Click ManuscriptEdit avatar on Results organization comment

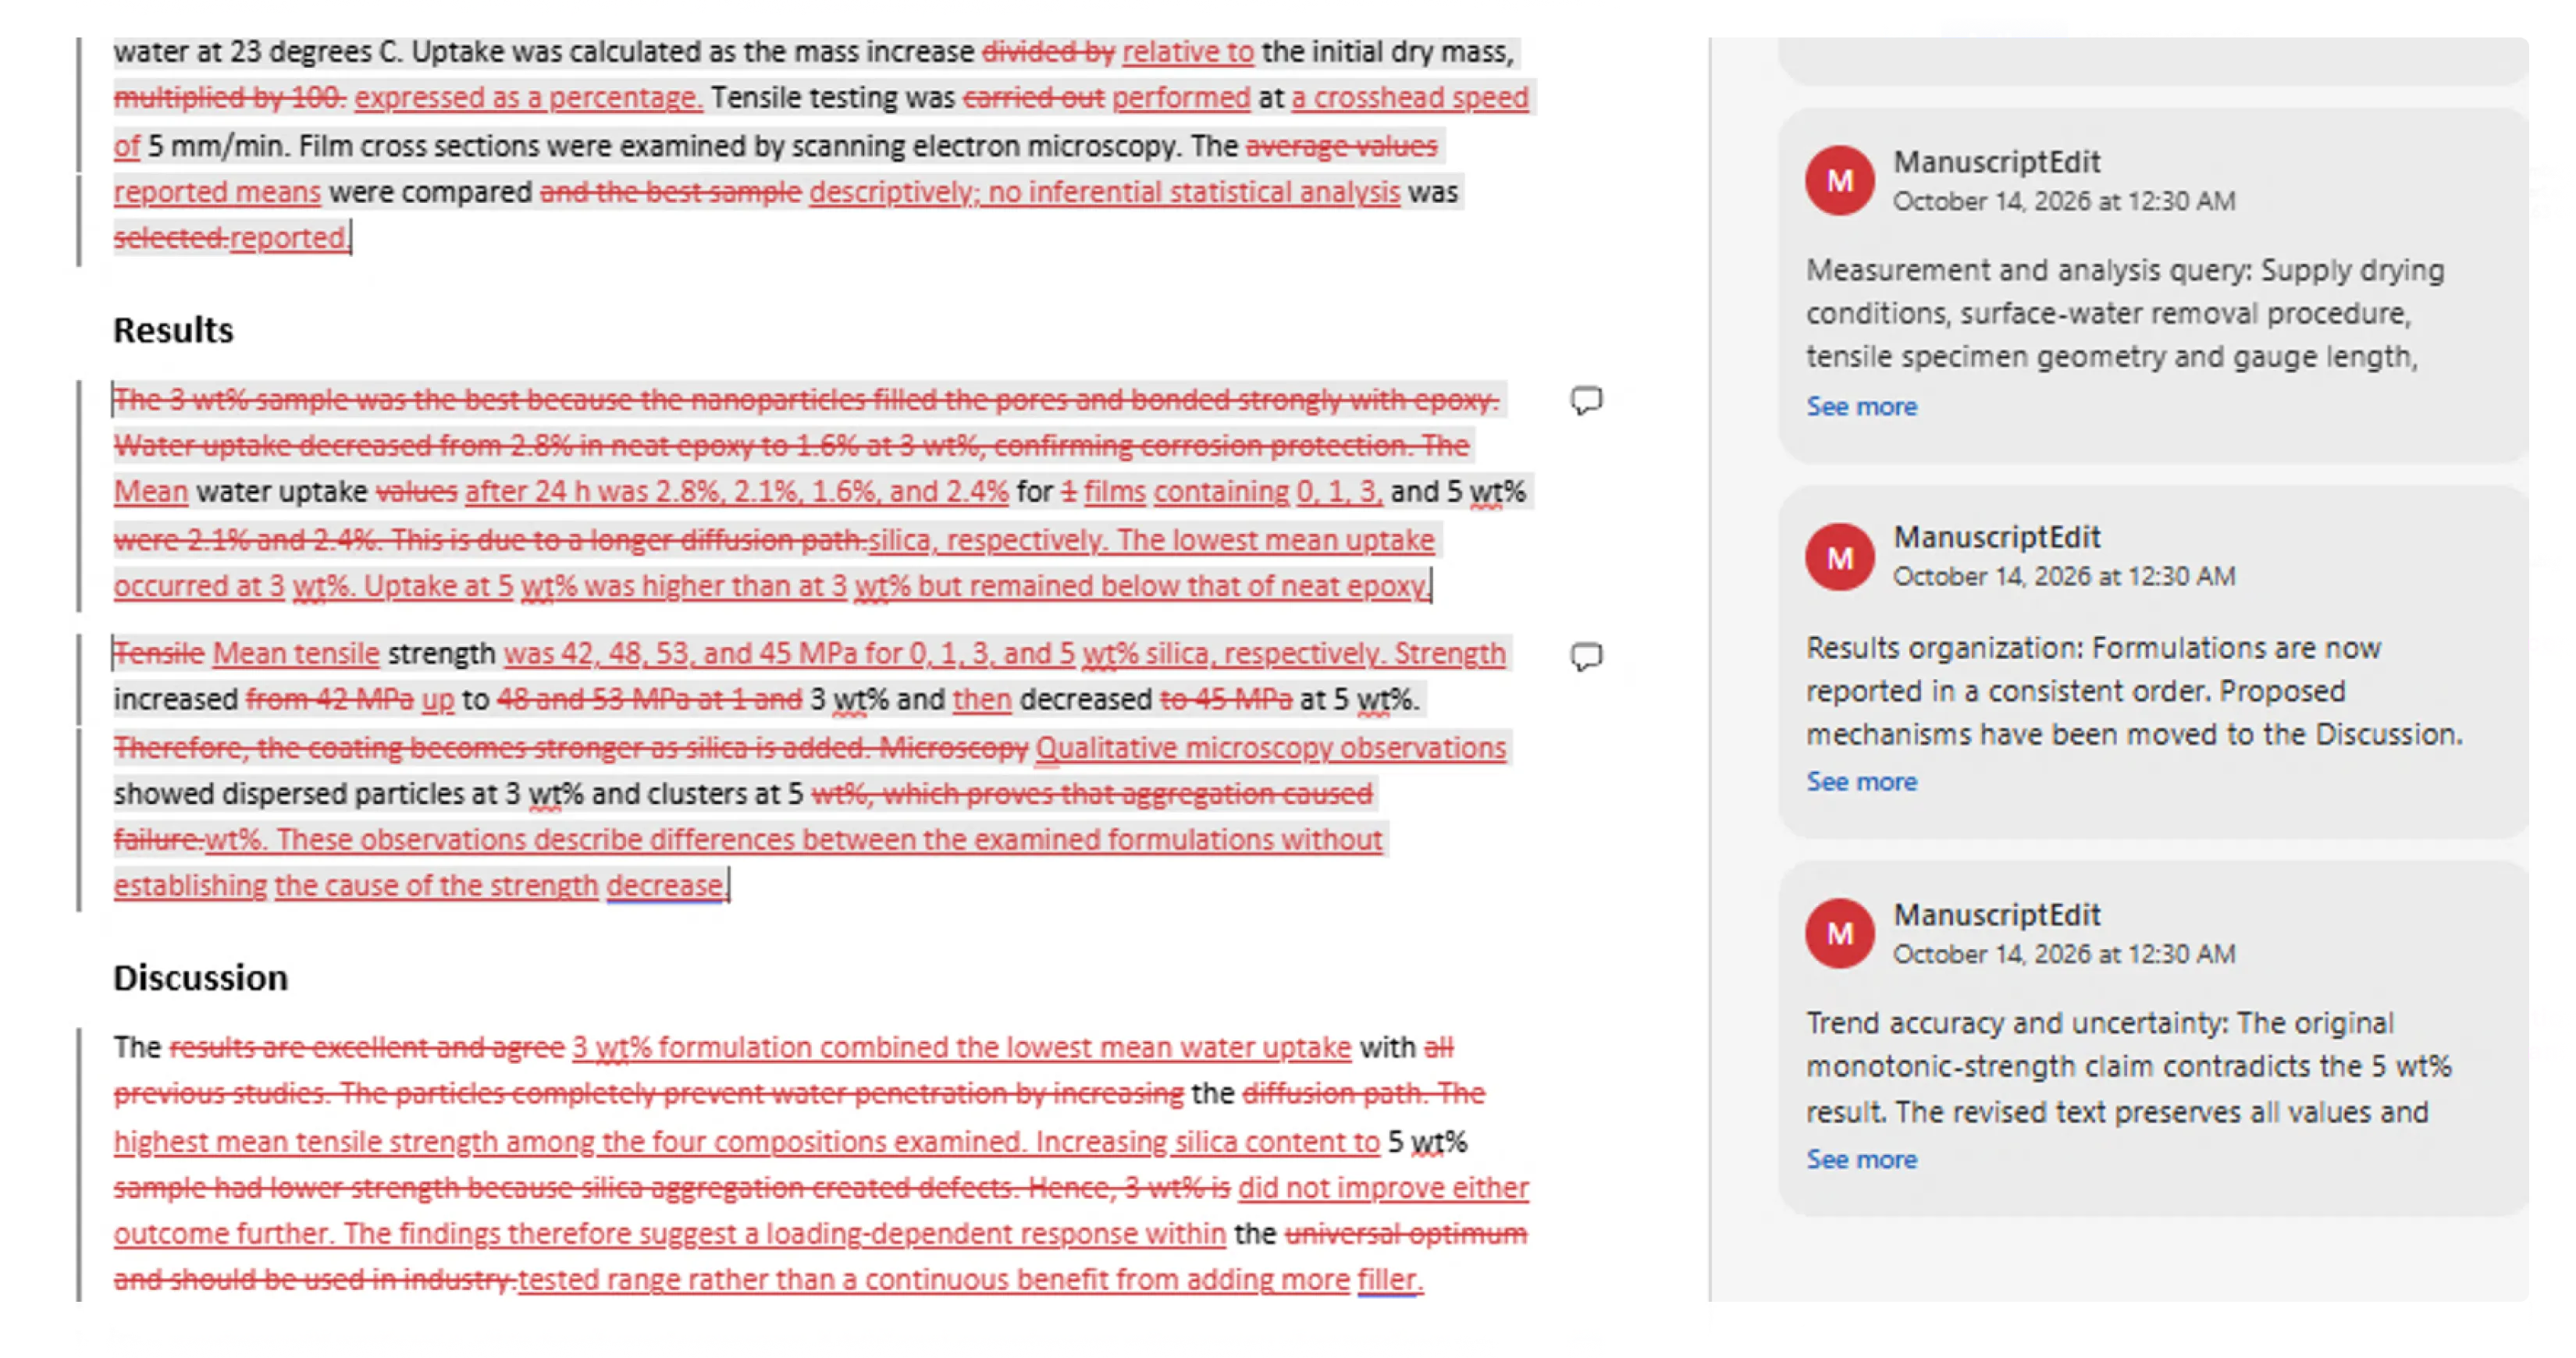(1839, 557)
